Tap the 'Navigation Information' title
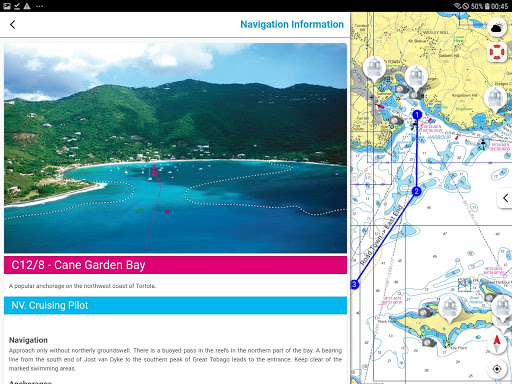Image resolution: width=512 pixels, height=384 pixels. click(292, 24)
